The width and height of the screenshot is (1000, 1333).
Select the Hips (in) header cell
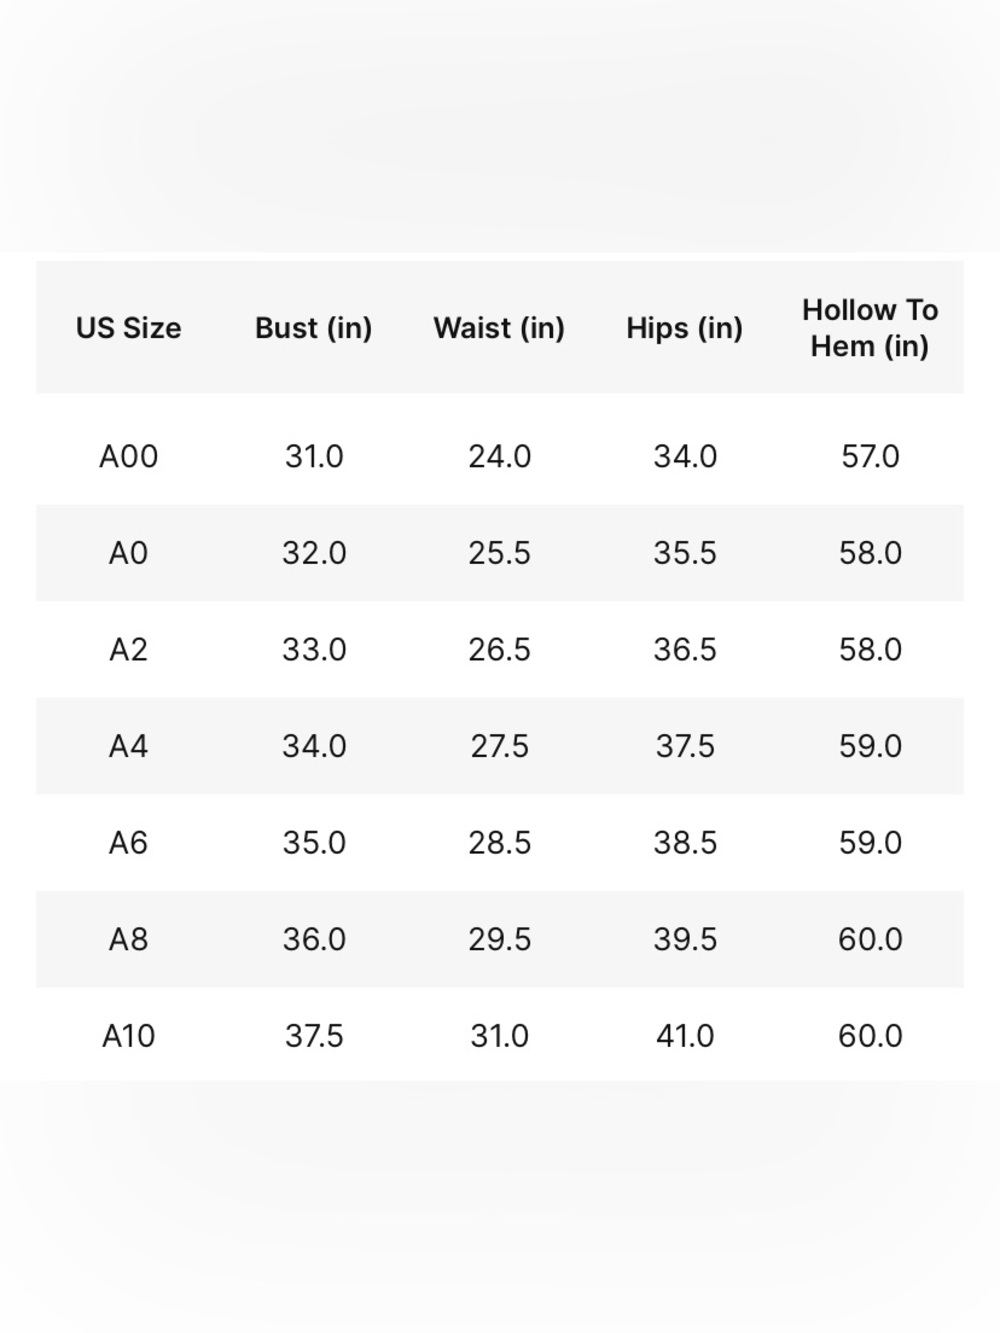click(x=685, y=328)
